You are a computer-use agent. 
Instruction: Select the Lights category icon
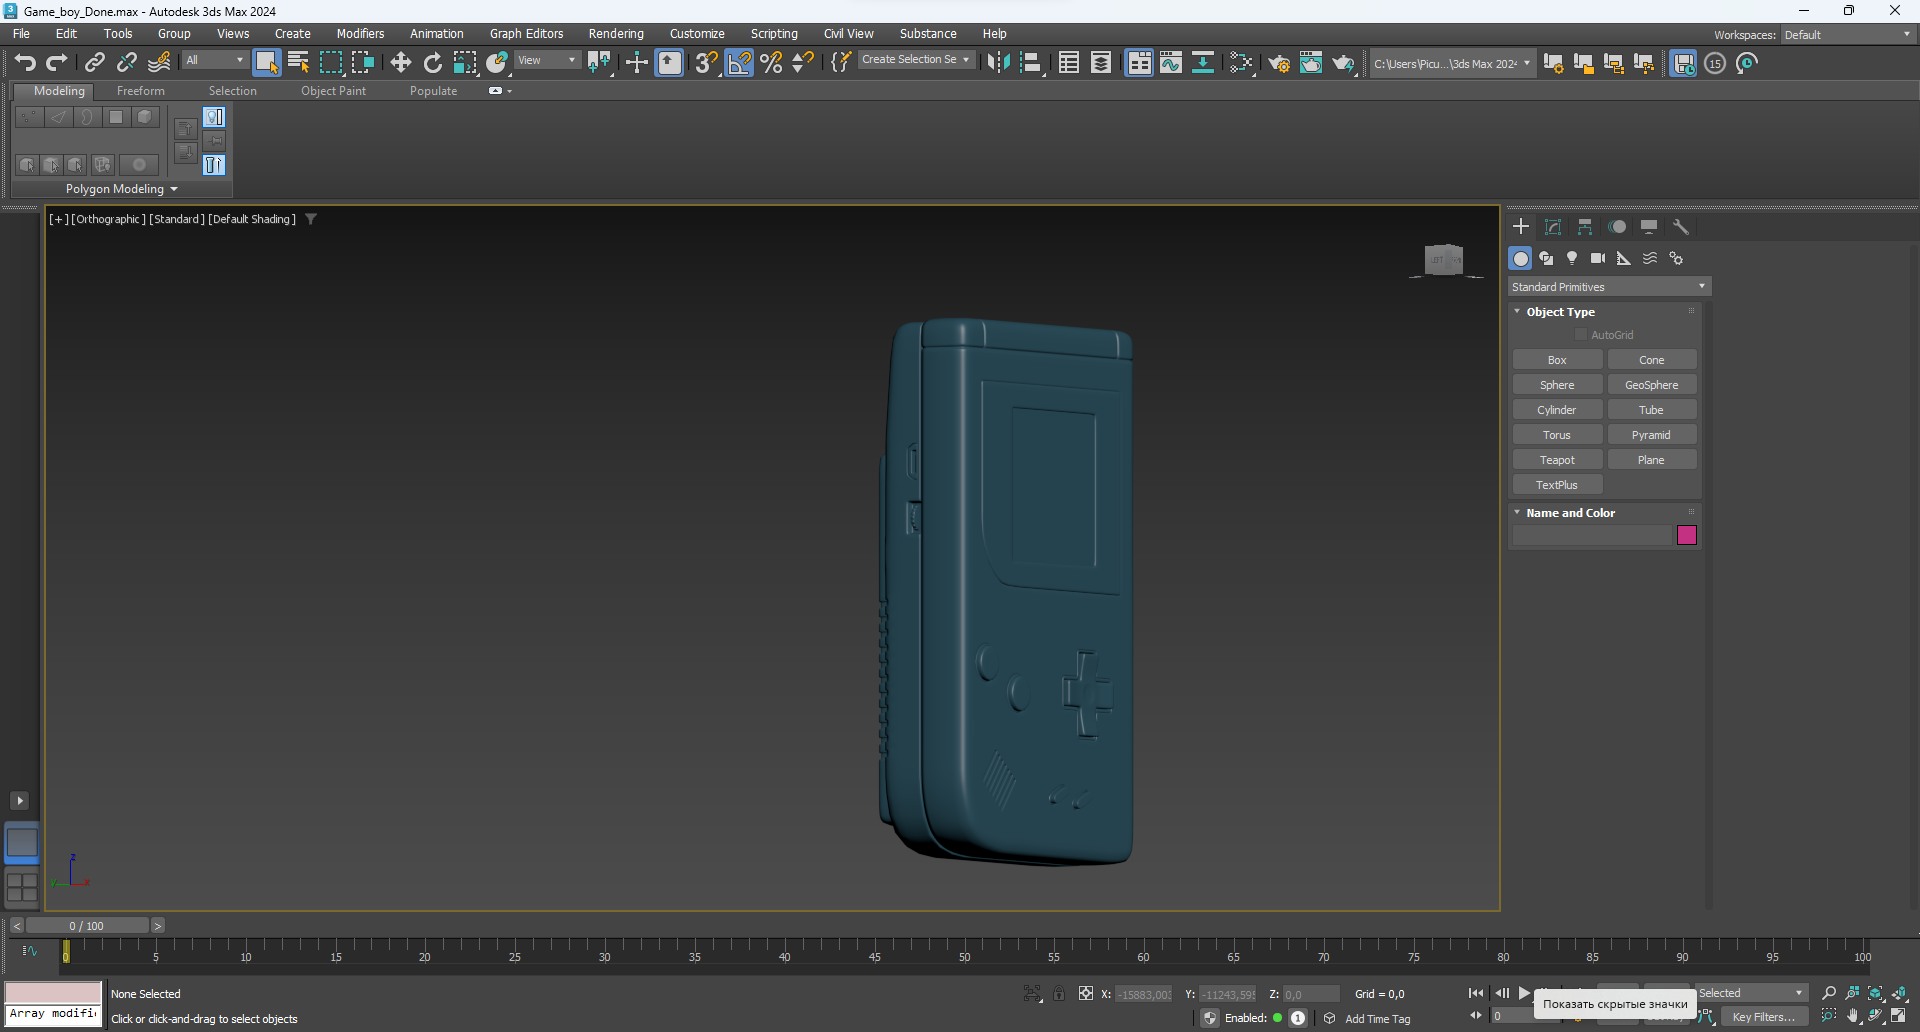pos(1572,258)
